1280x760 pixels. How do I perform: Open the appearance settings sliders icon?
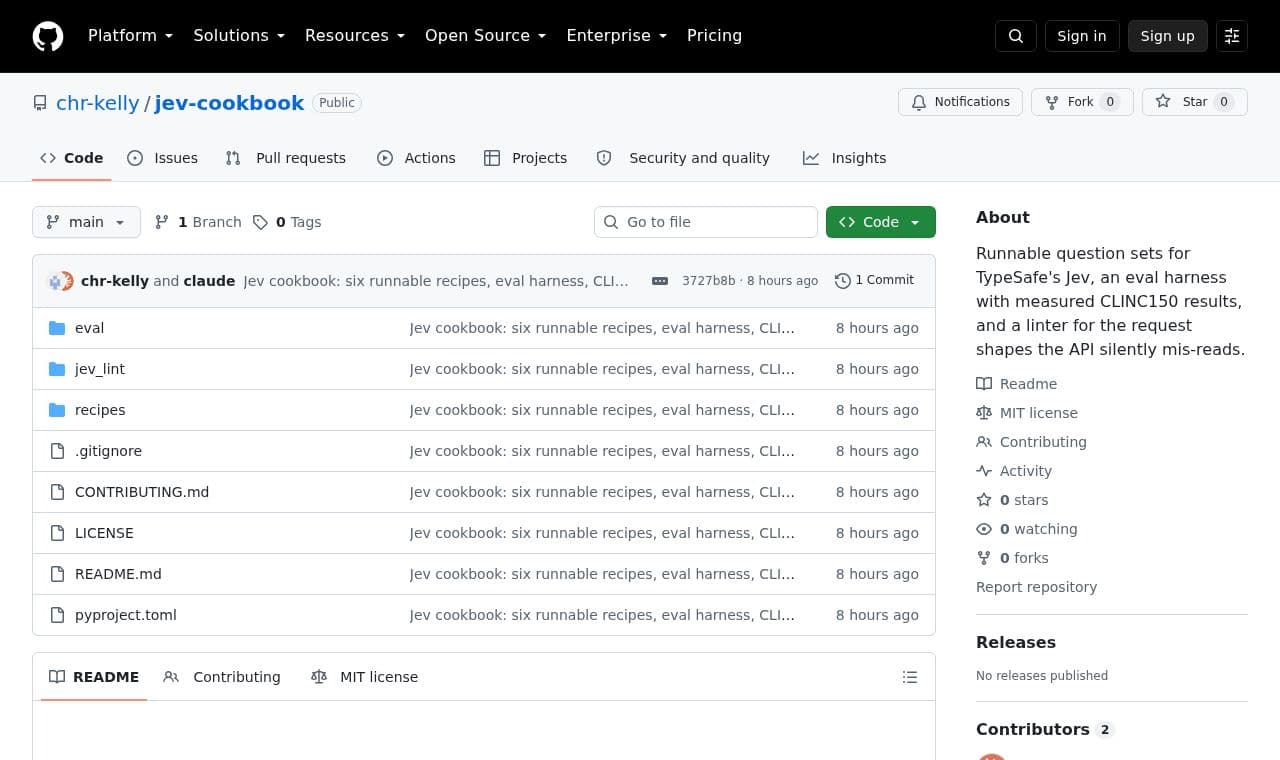(x=1232, y=36)
